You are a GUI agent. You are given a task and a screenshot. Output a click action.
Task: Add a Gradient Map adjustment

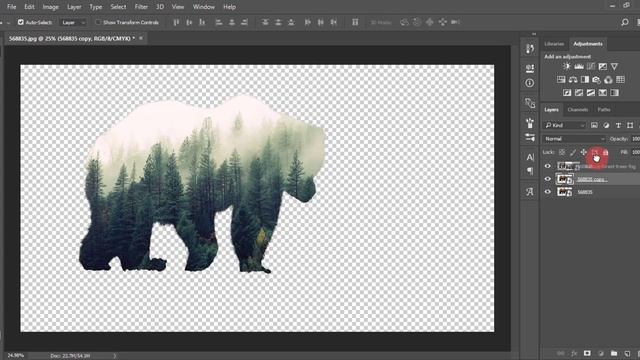614,93
